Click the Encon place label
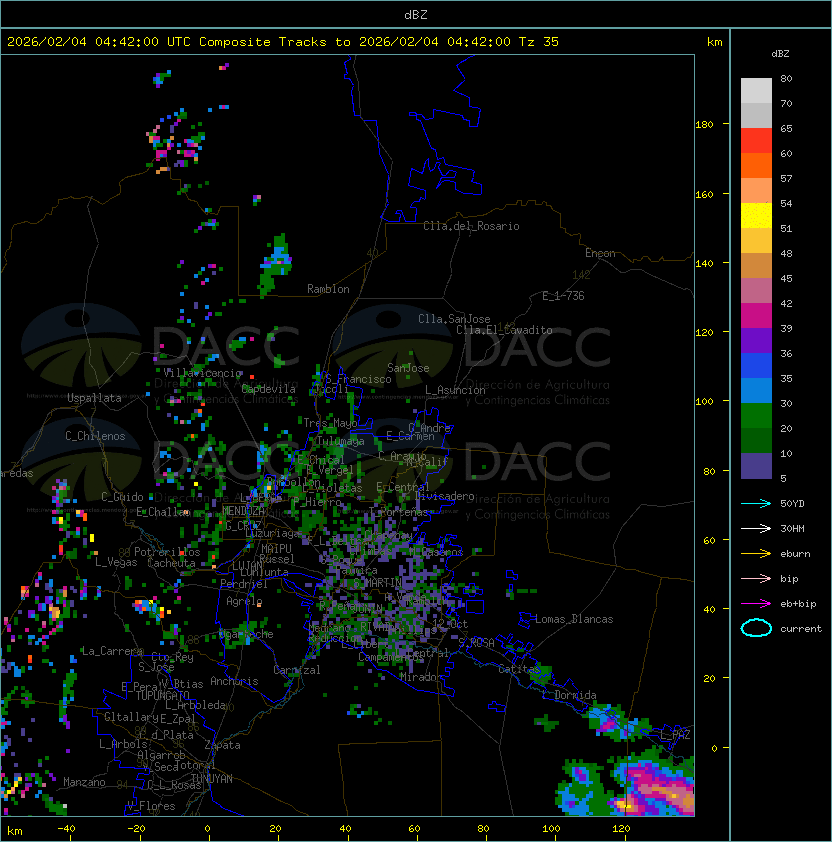The image size is (832, 842). pos(600,252)
